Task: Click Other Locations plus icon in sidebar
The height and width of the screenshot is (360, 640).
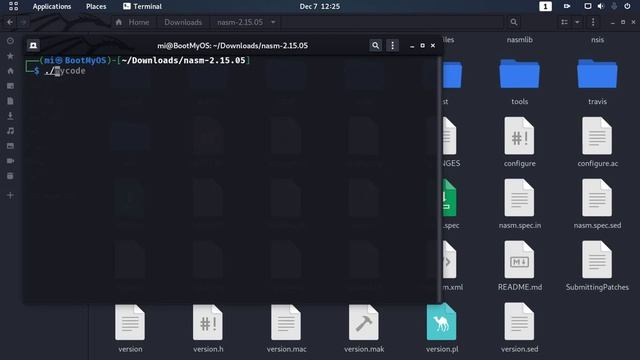Action: click(10, 196)
